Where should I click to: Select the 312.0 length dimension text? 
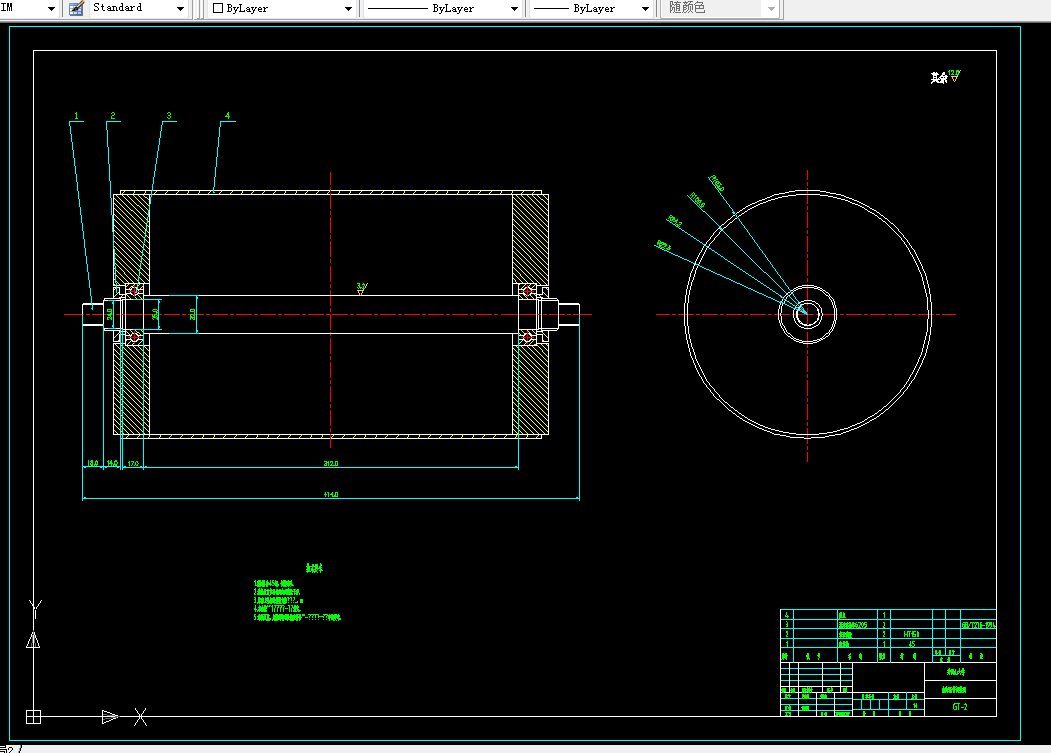[330, 463]
